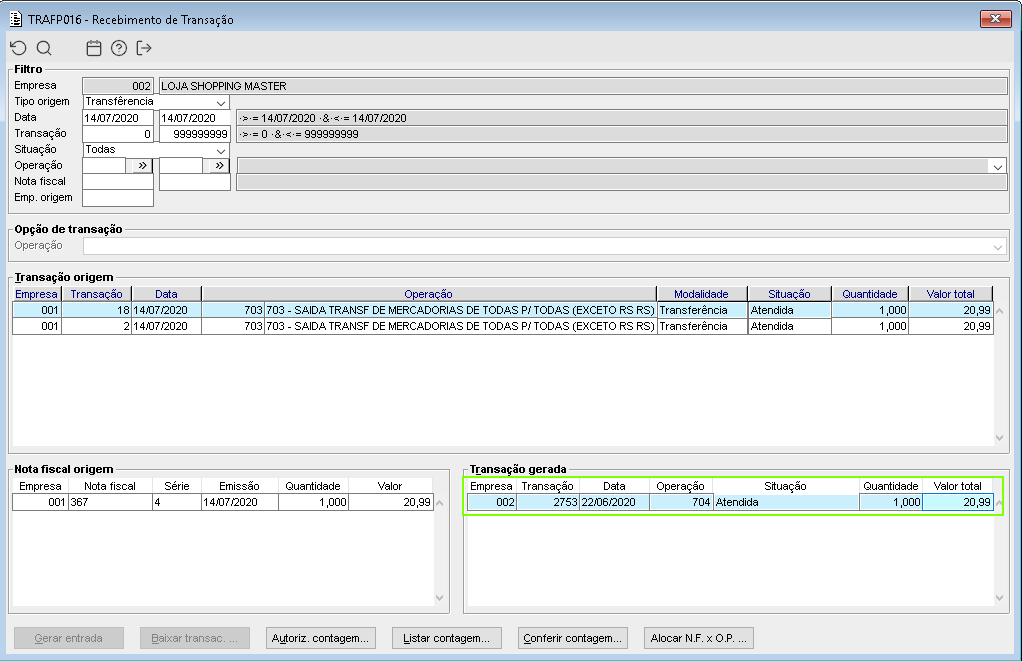Viewport: 1022px width, 661px height.
Task: Click scroll down arrow in Nota fiscal origem grid
Action: 440,597
